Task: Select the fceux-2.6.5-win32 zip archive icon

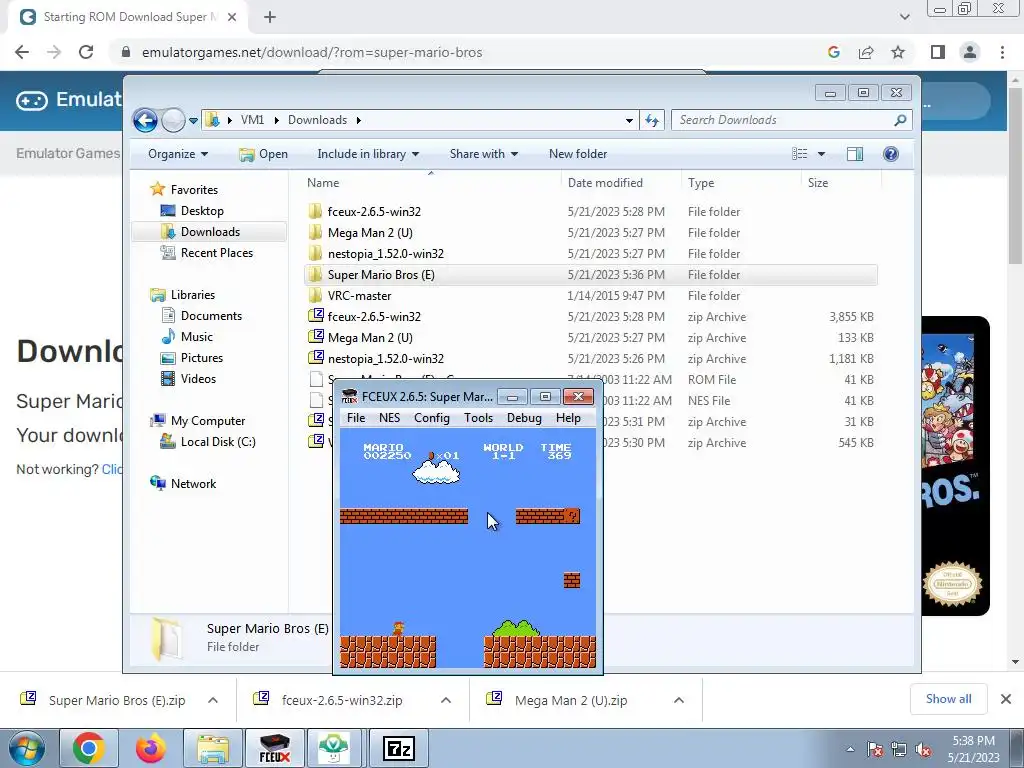Action: click(x=316, y=316)
